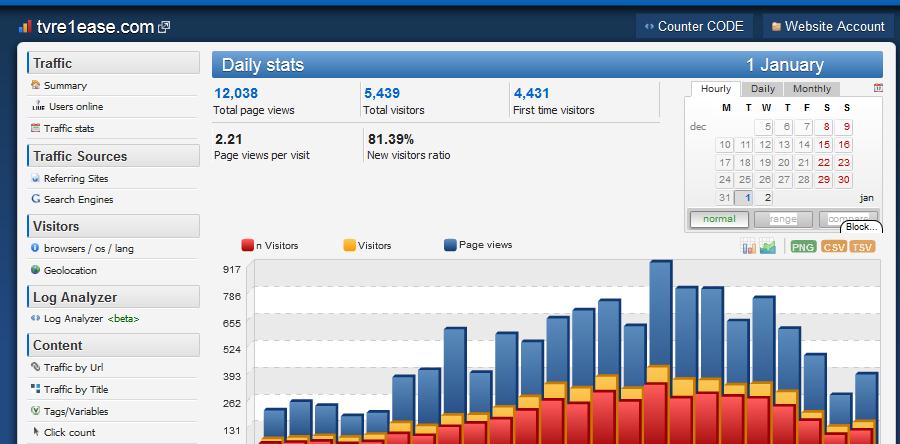Open Search Engines report
Image resolution: width=900 pixels, height=444 pixels.
click(x=79, y=200)
